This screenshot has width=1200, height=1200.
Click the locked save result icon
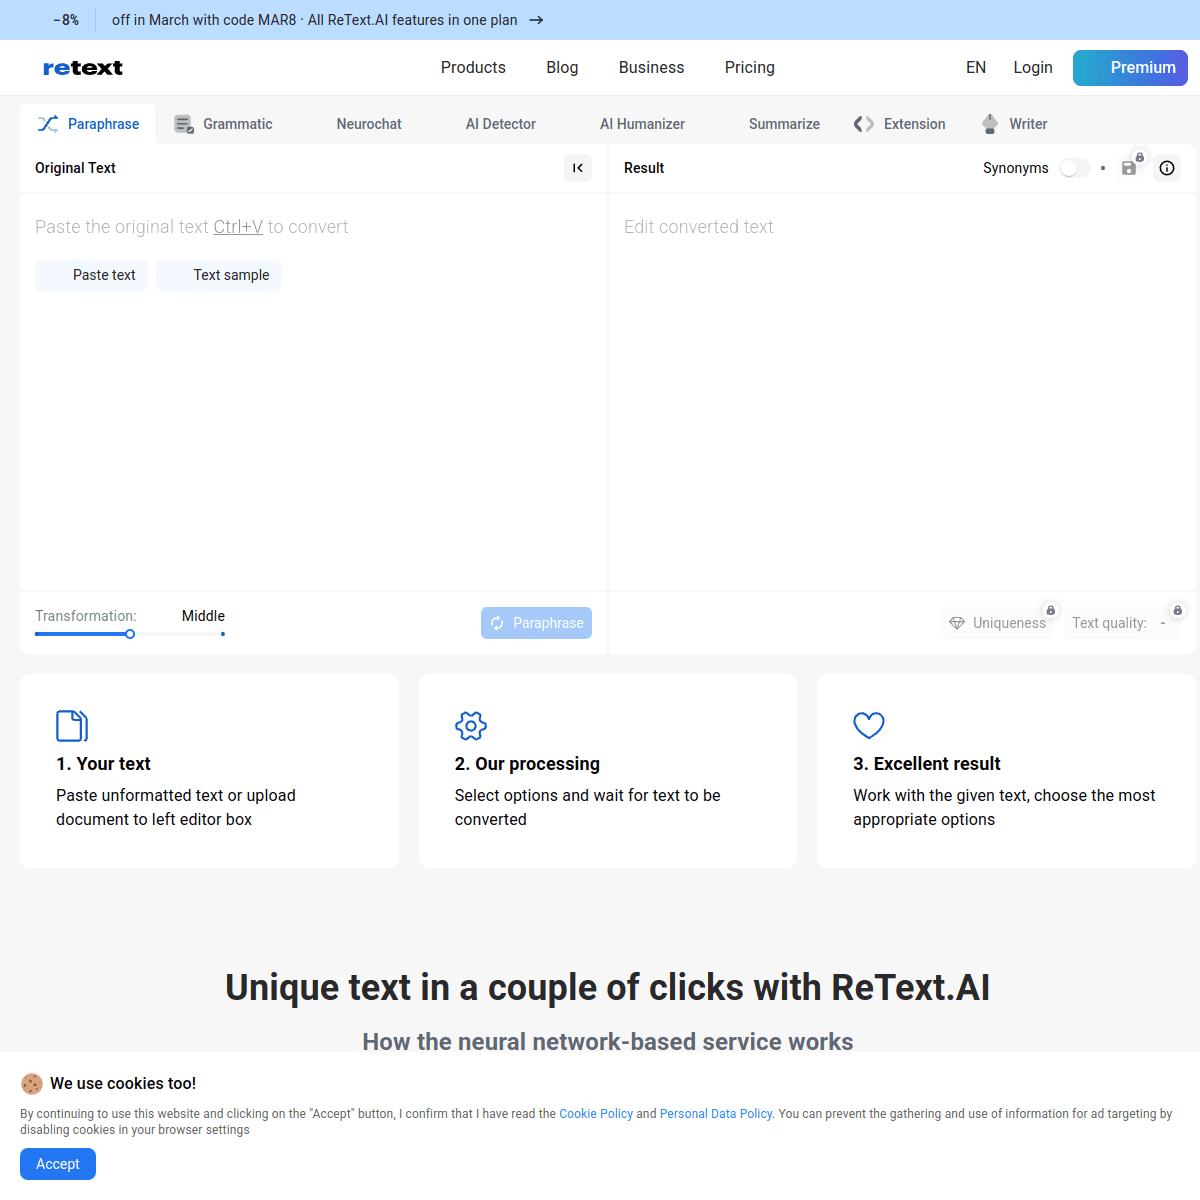point(1129,168)
